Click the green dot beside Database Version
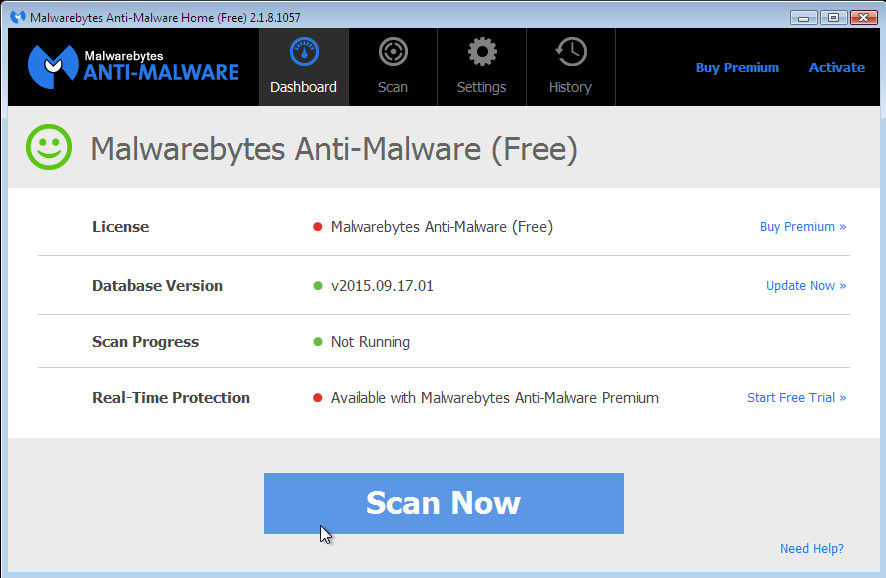This screenshot has width=886, height=578. click(318, 286)
